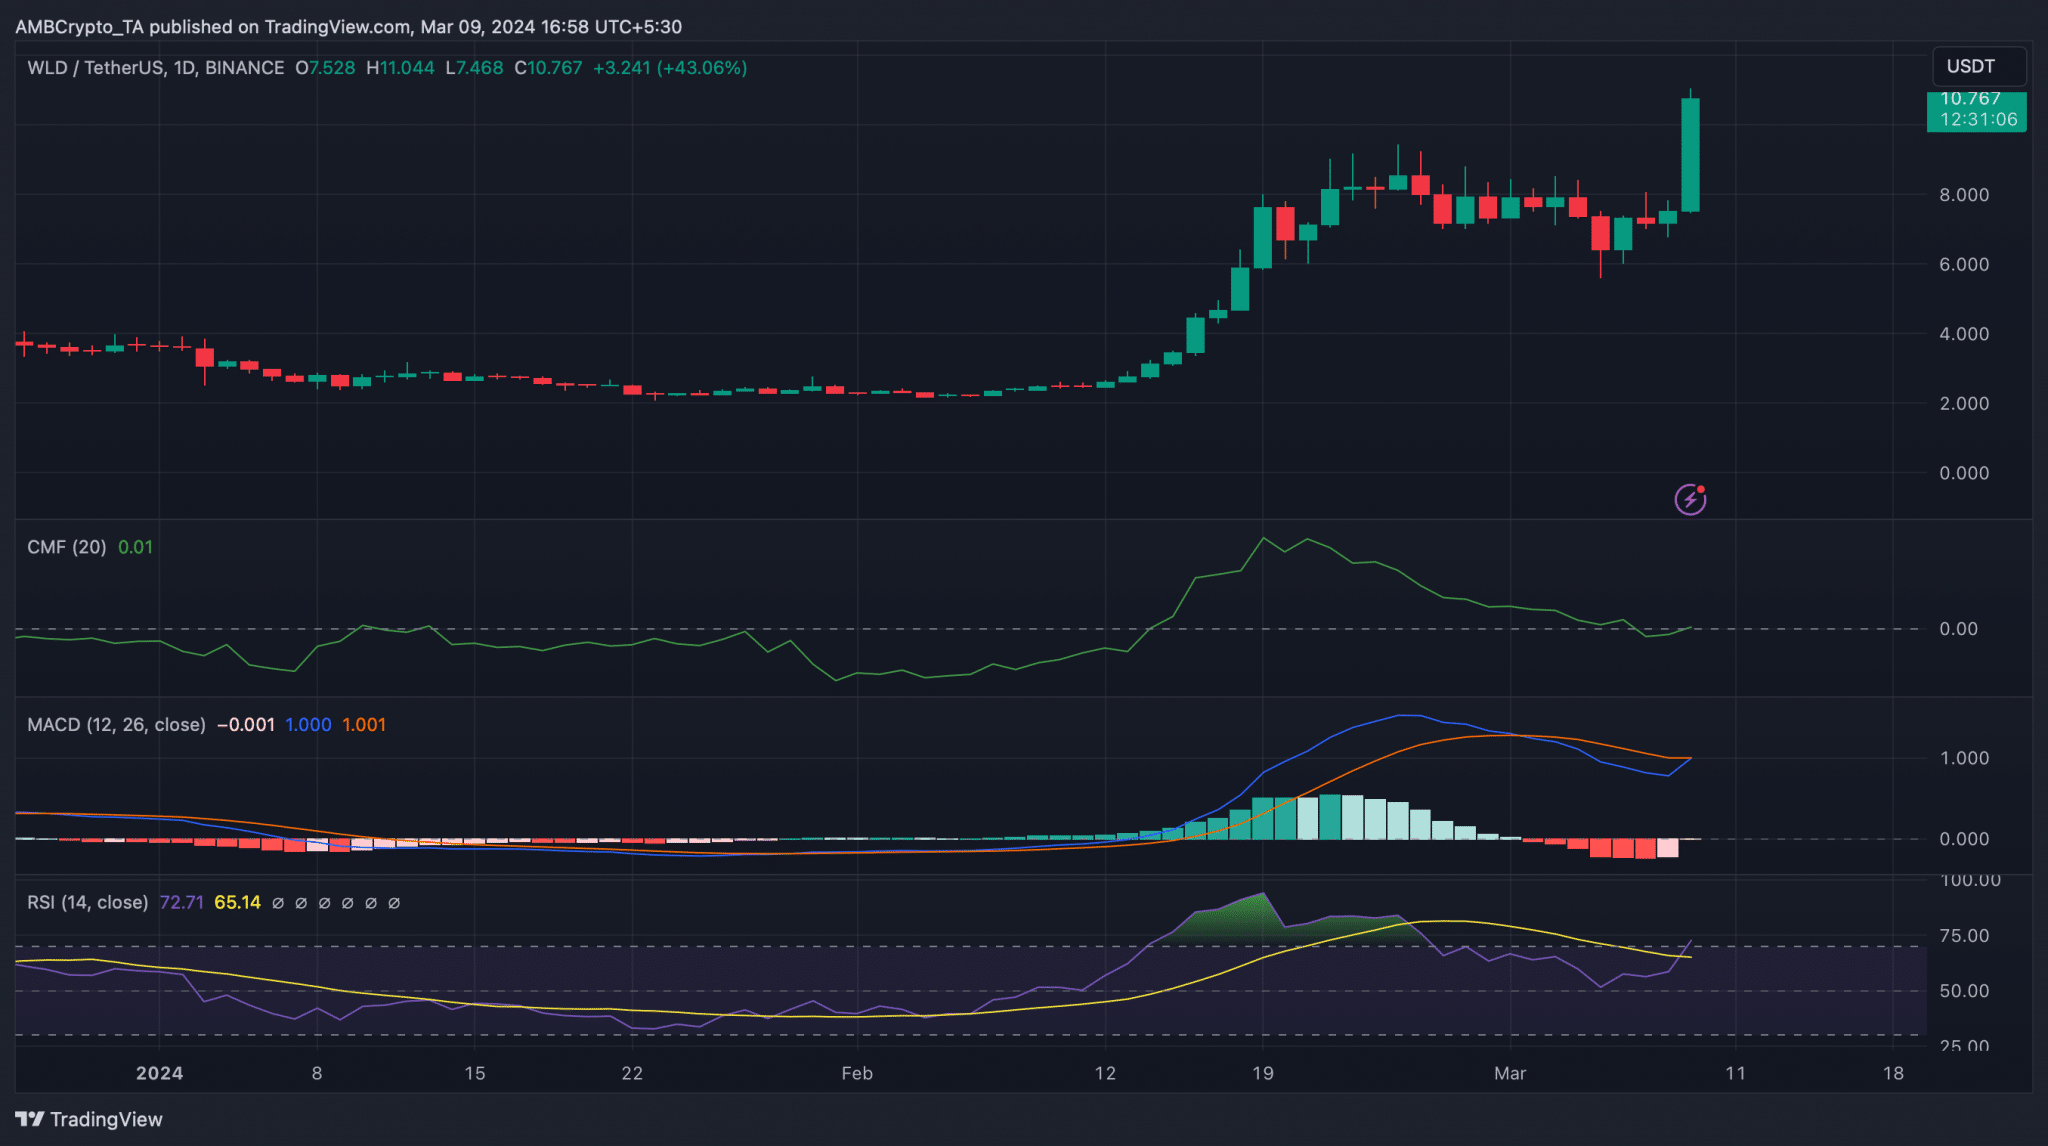Click the 8.000 price axis label
Image resolution: width=2048 pixels, height=1146 pixels.
(x=1964, y=195)
